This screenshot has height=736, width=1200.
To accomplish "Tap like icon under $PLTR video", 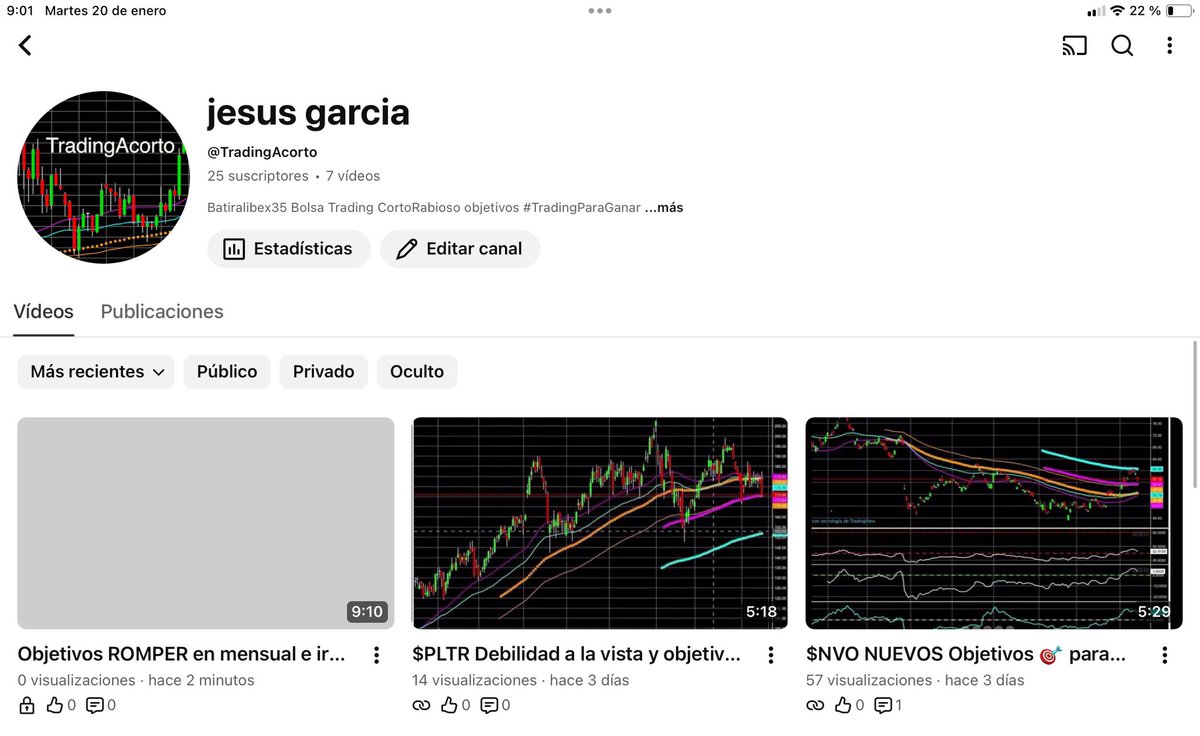I will (x=450, y=706).
